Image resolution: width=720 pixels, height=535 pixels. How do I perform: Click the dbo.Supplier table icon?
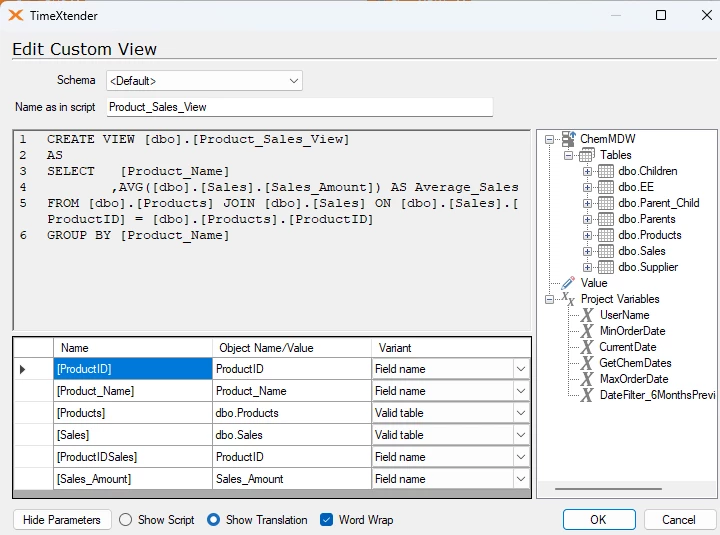pyautogui.click(x=606, y=267)
